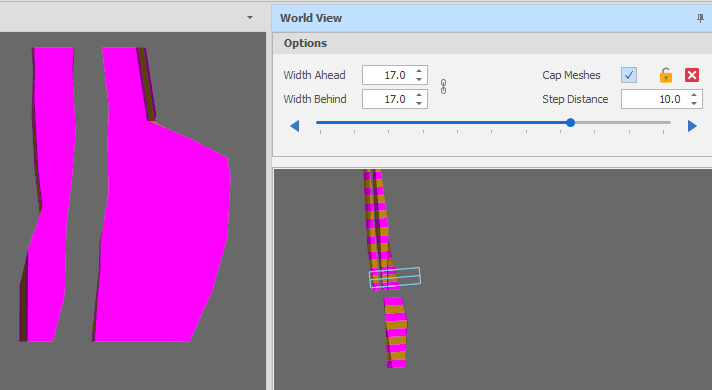Viewport: 712px width, 390px height.
Task: Step slider backward with left blue arrow
Action: 295,126
